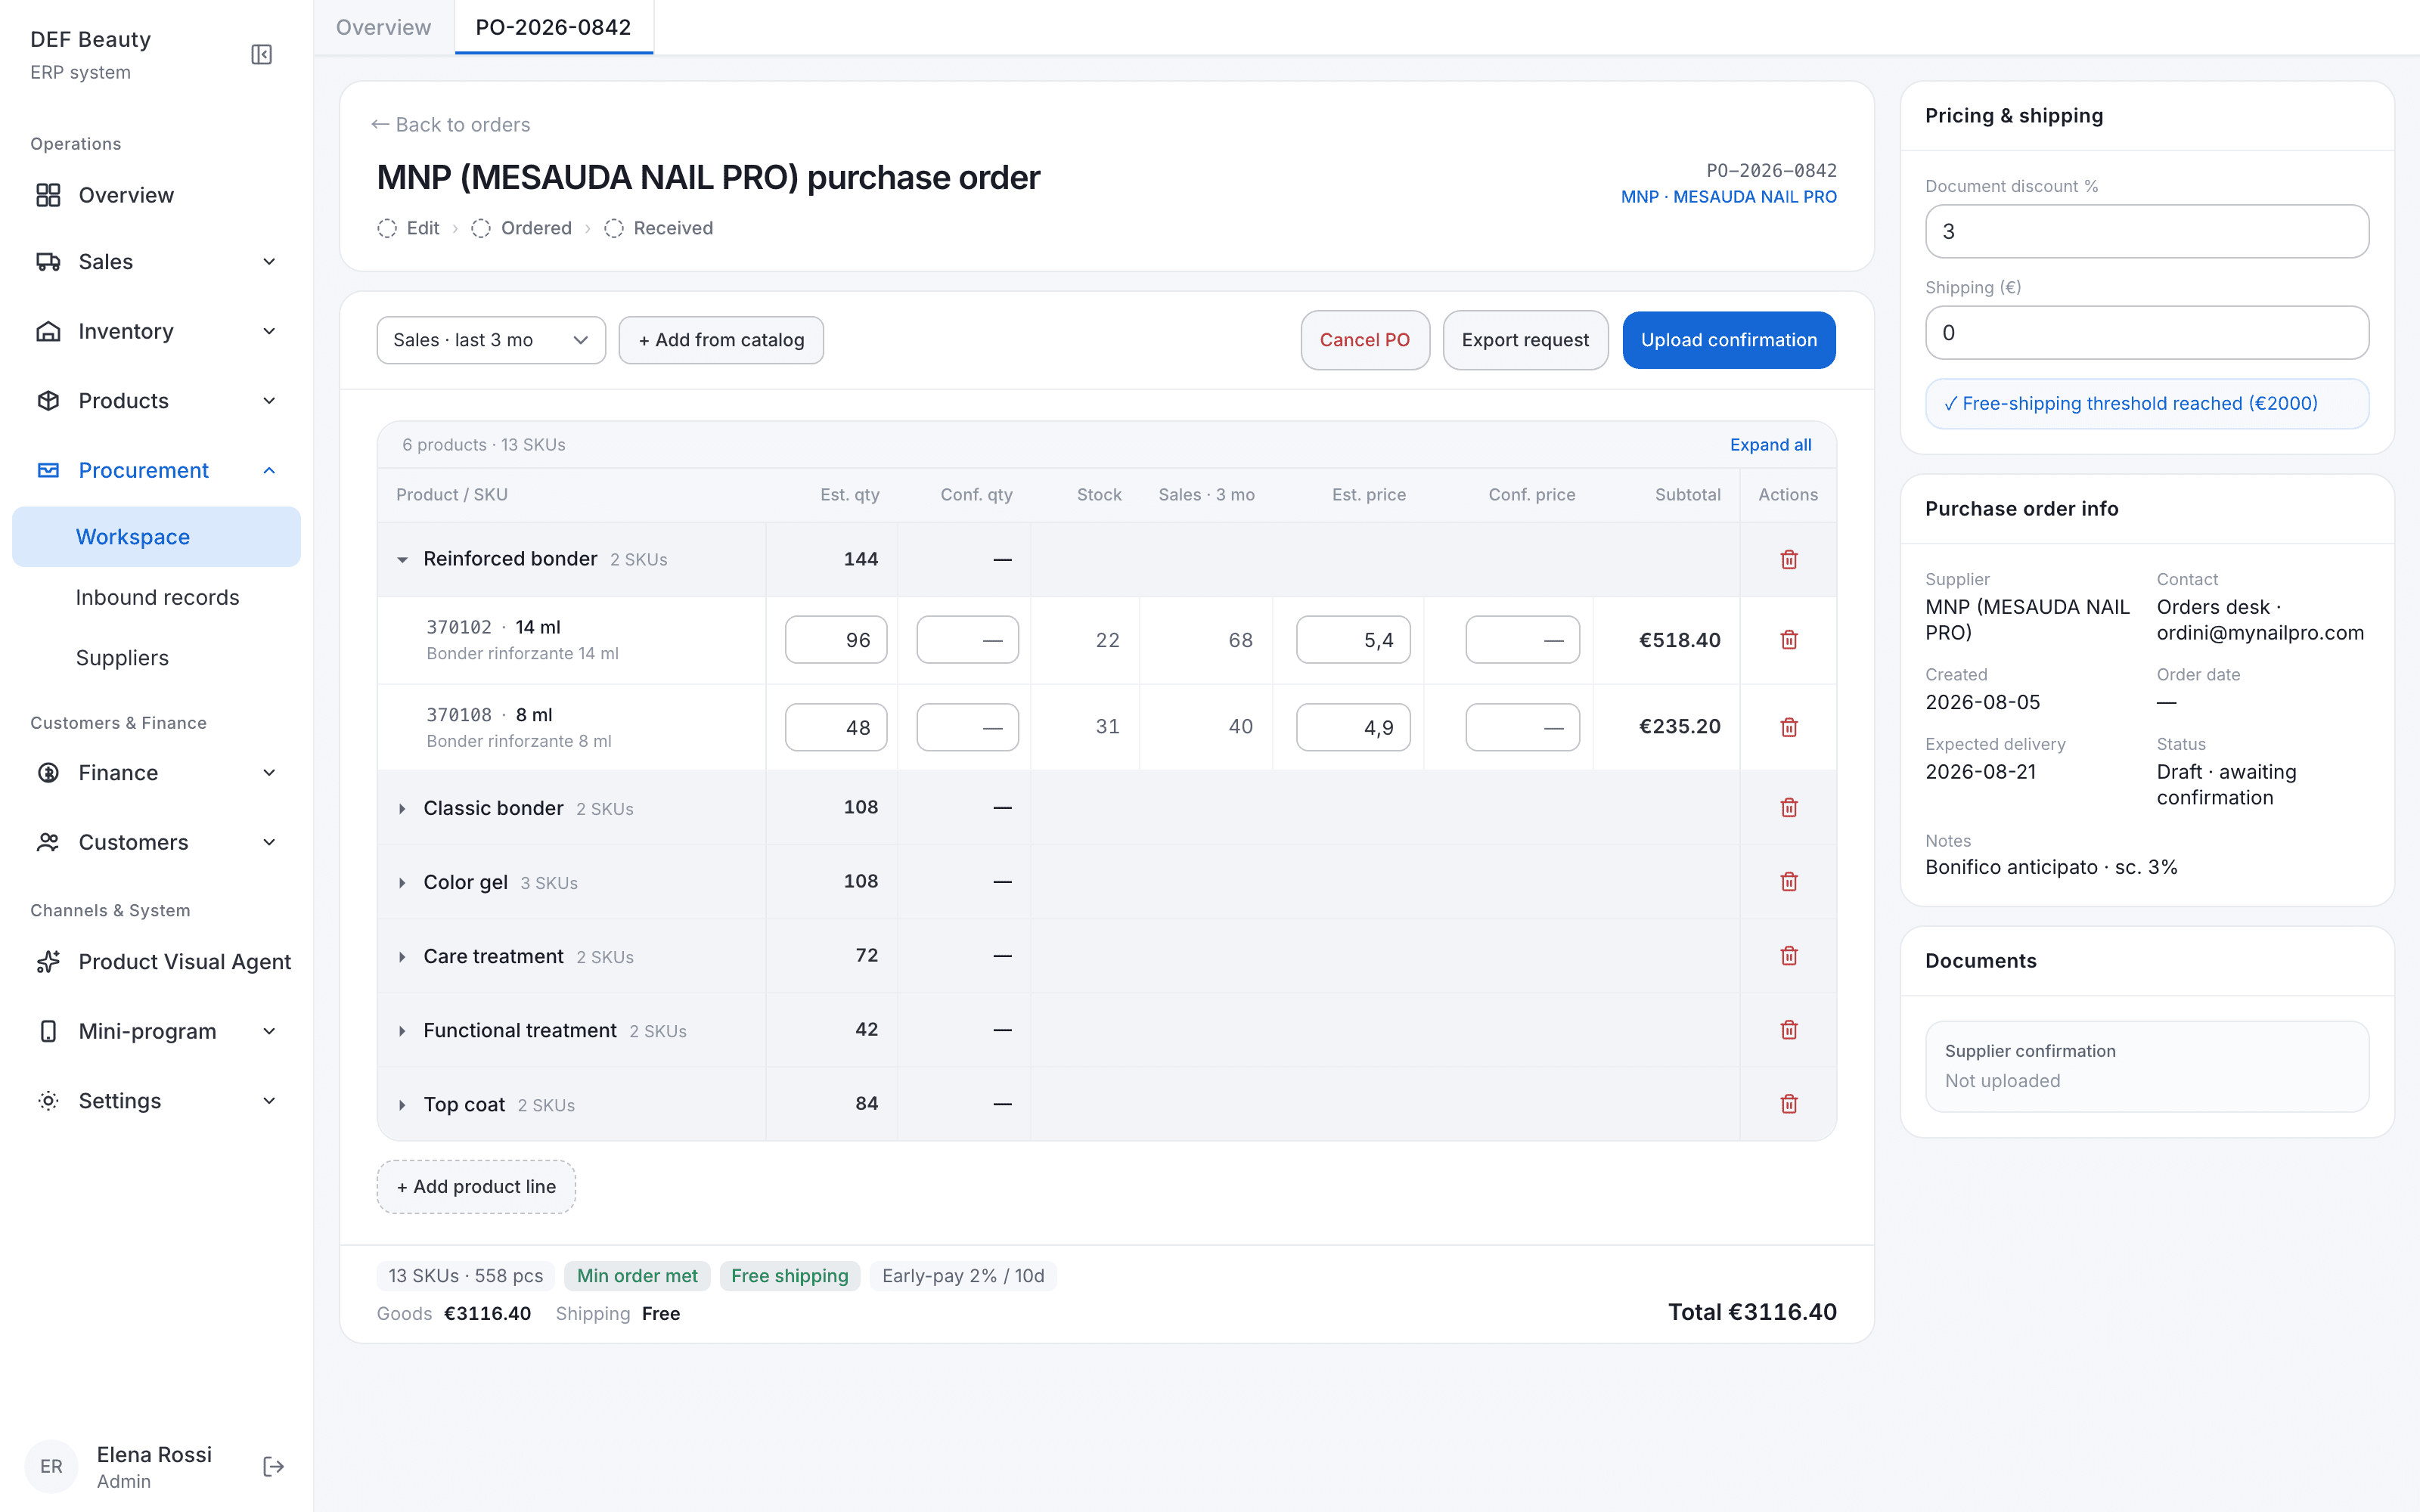The width and height of the screenshot is (2420, 1512).
Task: Click the Product Visual Agent sparkle icon
Action: coord(48,962)
